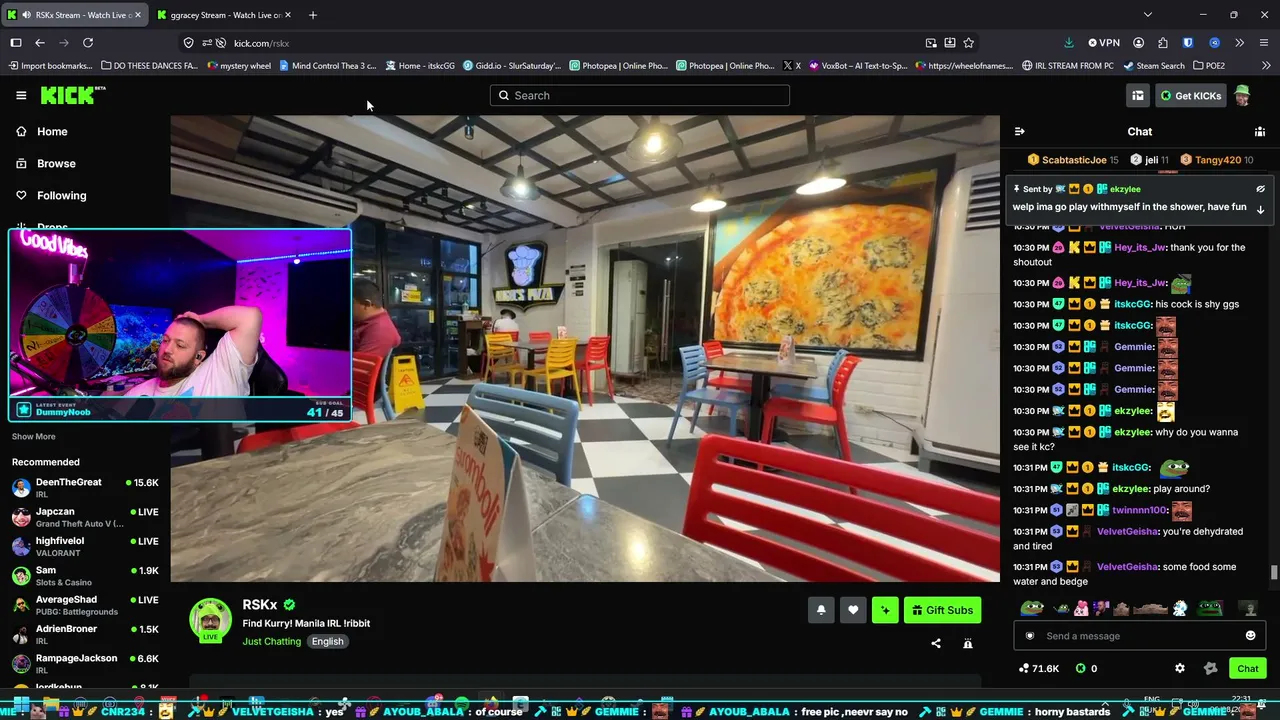Click VelvetGeisha's 'you're dehydrated and tired' message
Image resolution: width=1280 pixels, height=720 pixels.
1132,539
